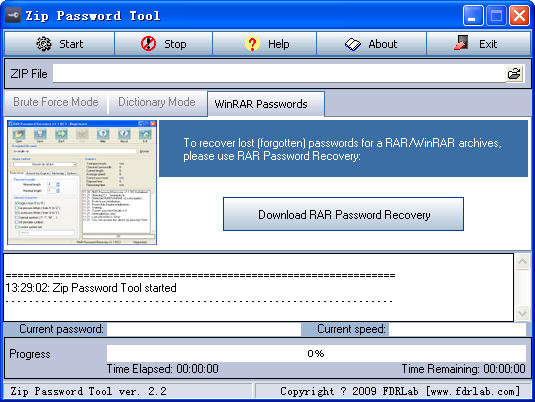Click the FDRLab copyright status text
The image size is (535, 402).
400,391
